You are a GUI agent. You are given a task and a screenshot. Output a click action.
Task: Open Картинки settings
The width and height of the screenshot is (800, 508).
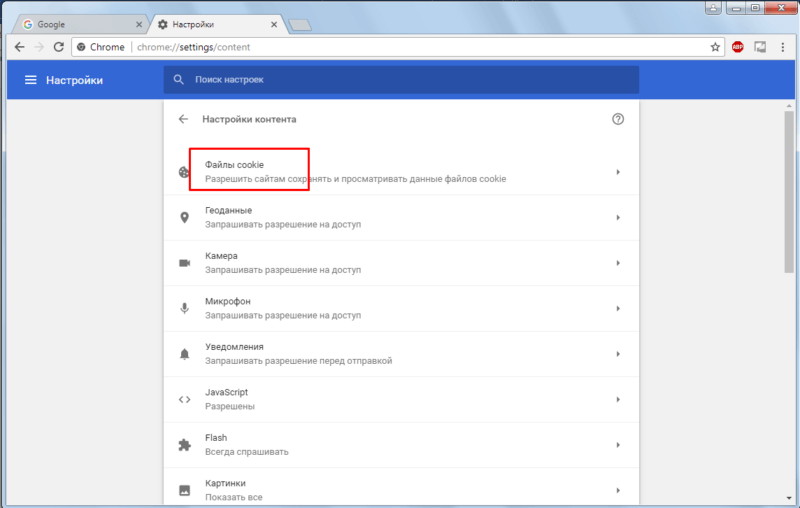coord(401,487)
